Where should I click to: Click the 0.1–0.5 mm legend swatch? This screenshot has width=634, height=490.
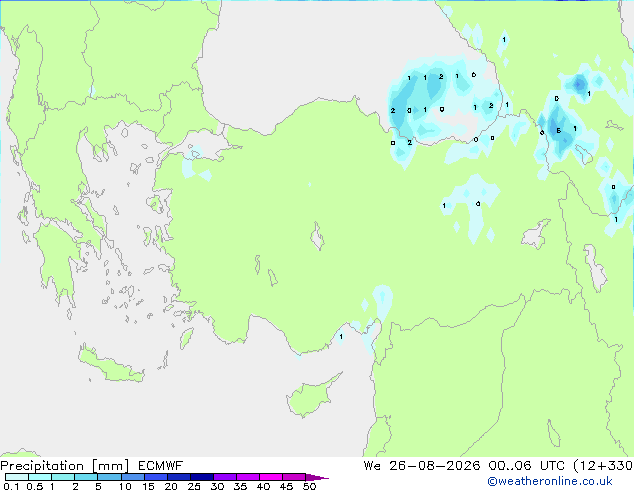[17, 477]
